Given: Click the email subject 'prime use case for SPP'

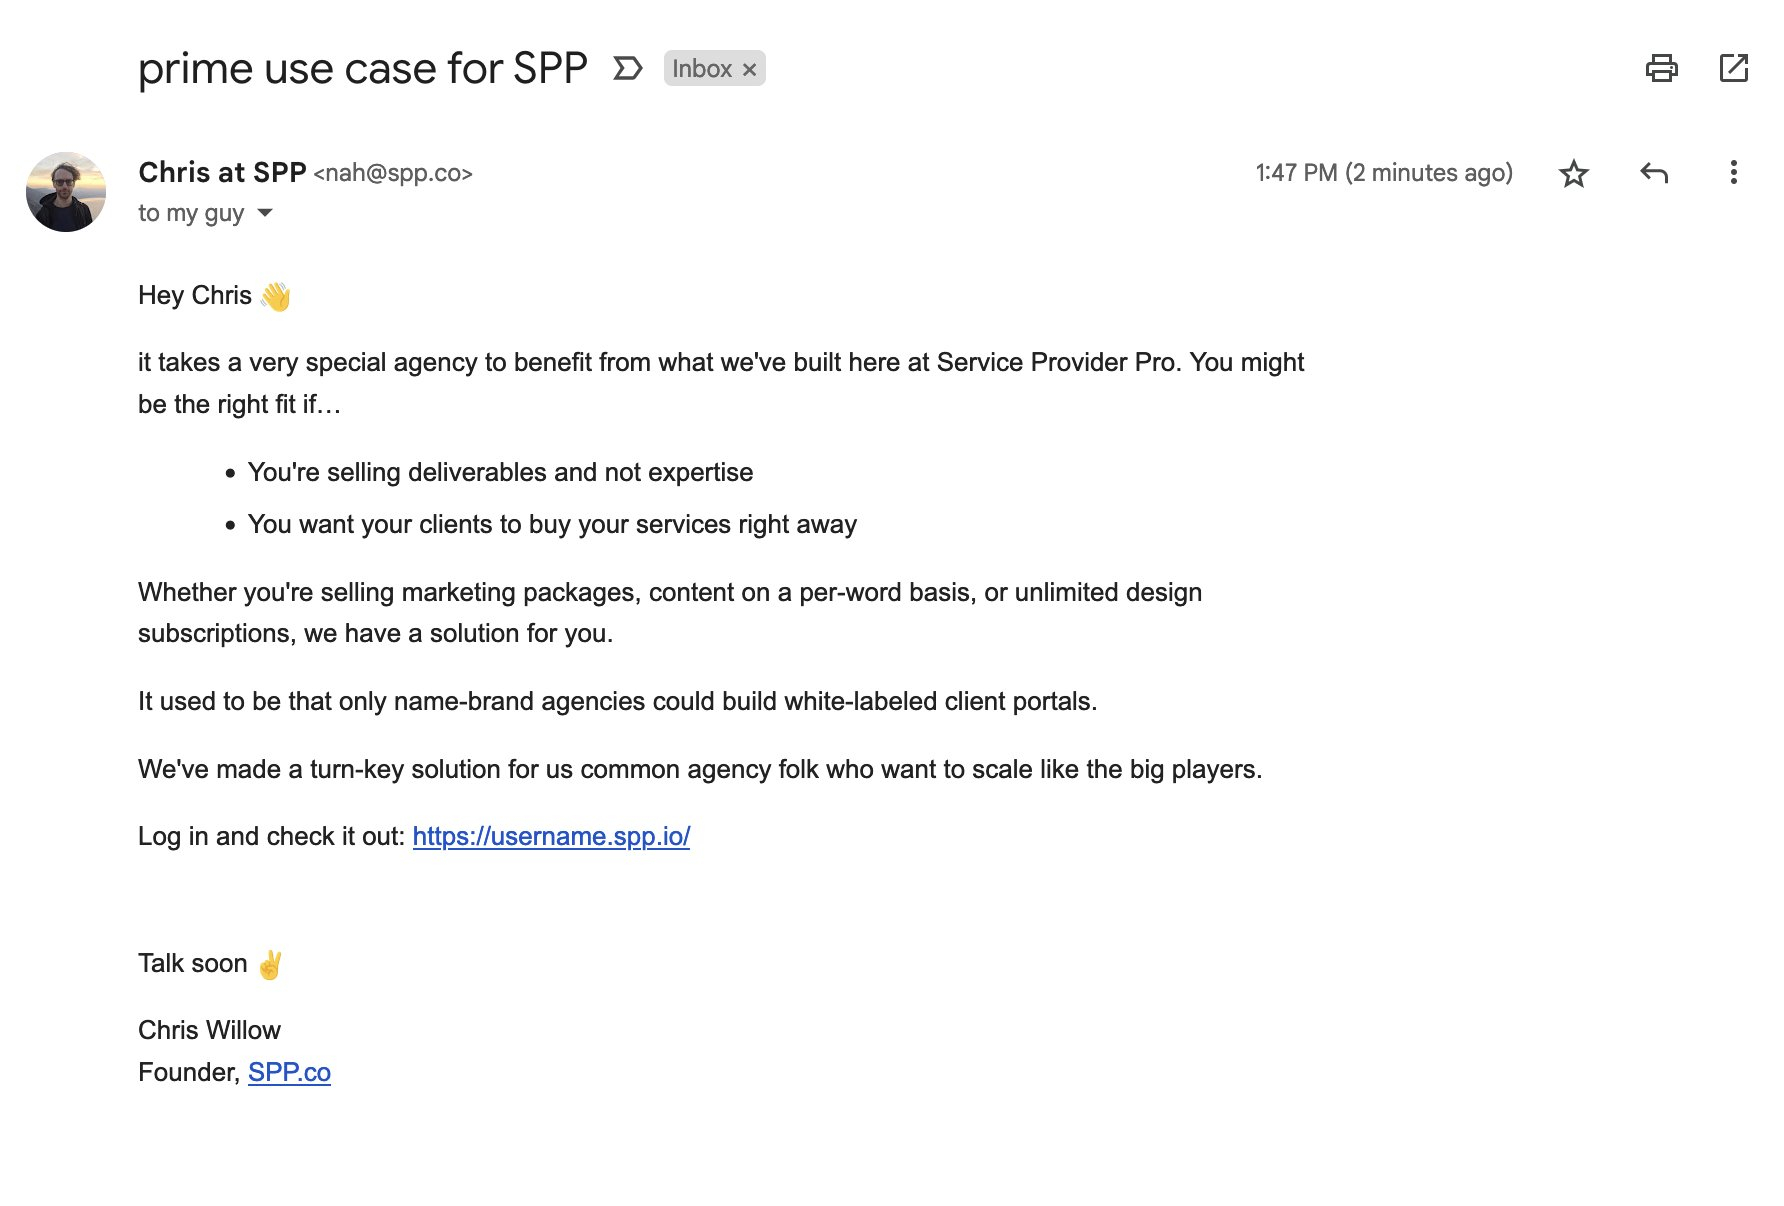Looking at the screenshot, I should pos(362,68).
